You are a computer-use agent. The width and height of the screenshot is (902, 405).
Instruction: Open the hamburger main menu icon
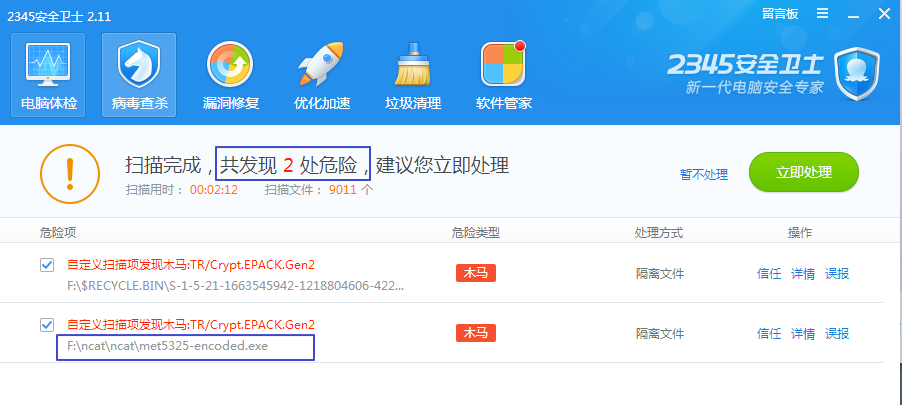pos(823,13)
